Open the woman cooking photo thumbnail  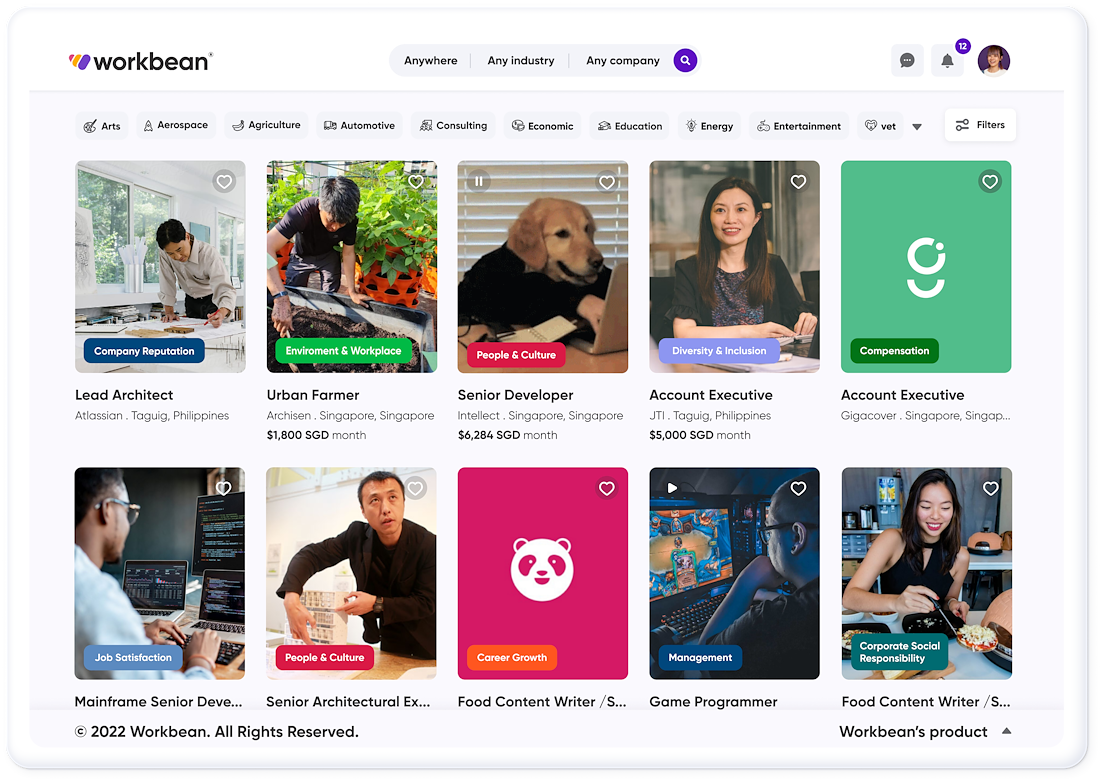(926, 573)
